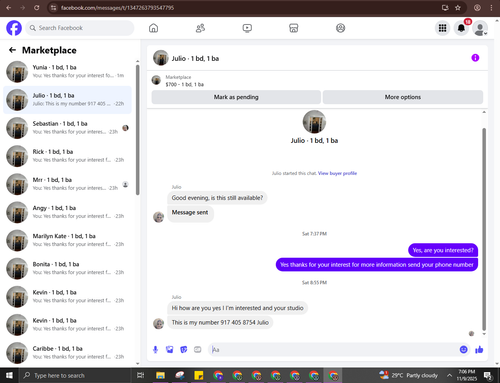Show hidden system tray icons

click(x=449, y=375)
